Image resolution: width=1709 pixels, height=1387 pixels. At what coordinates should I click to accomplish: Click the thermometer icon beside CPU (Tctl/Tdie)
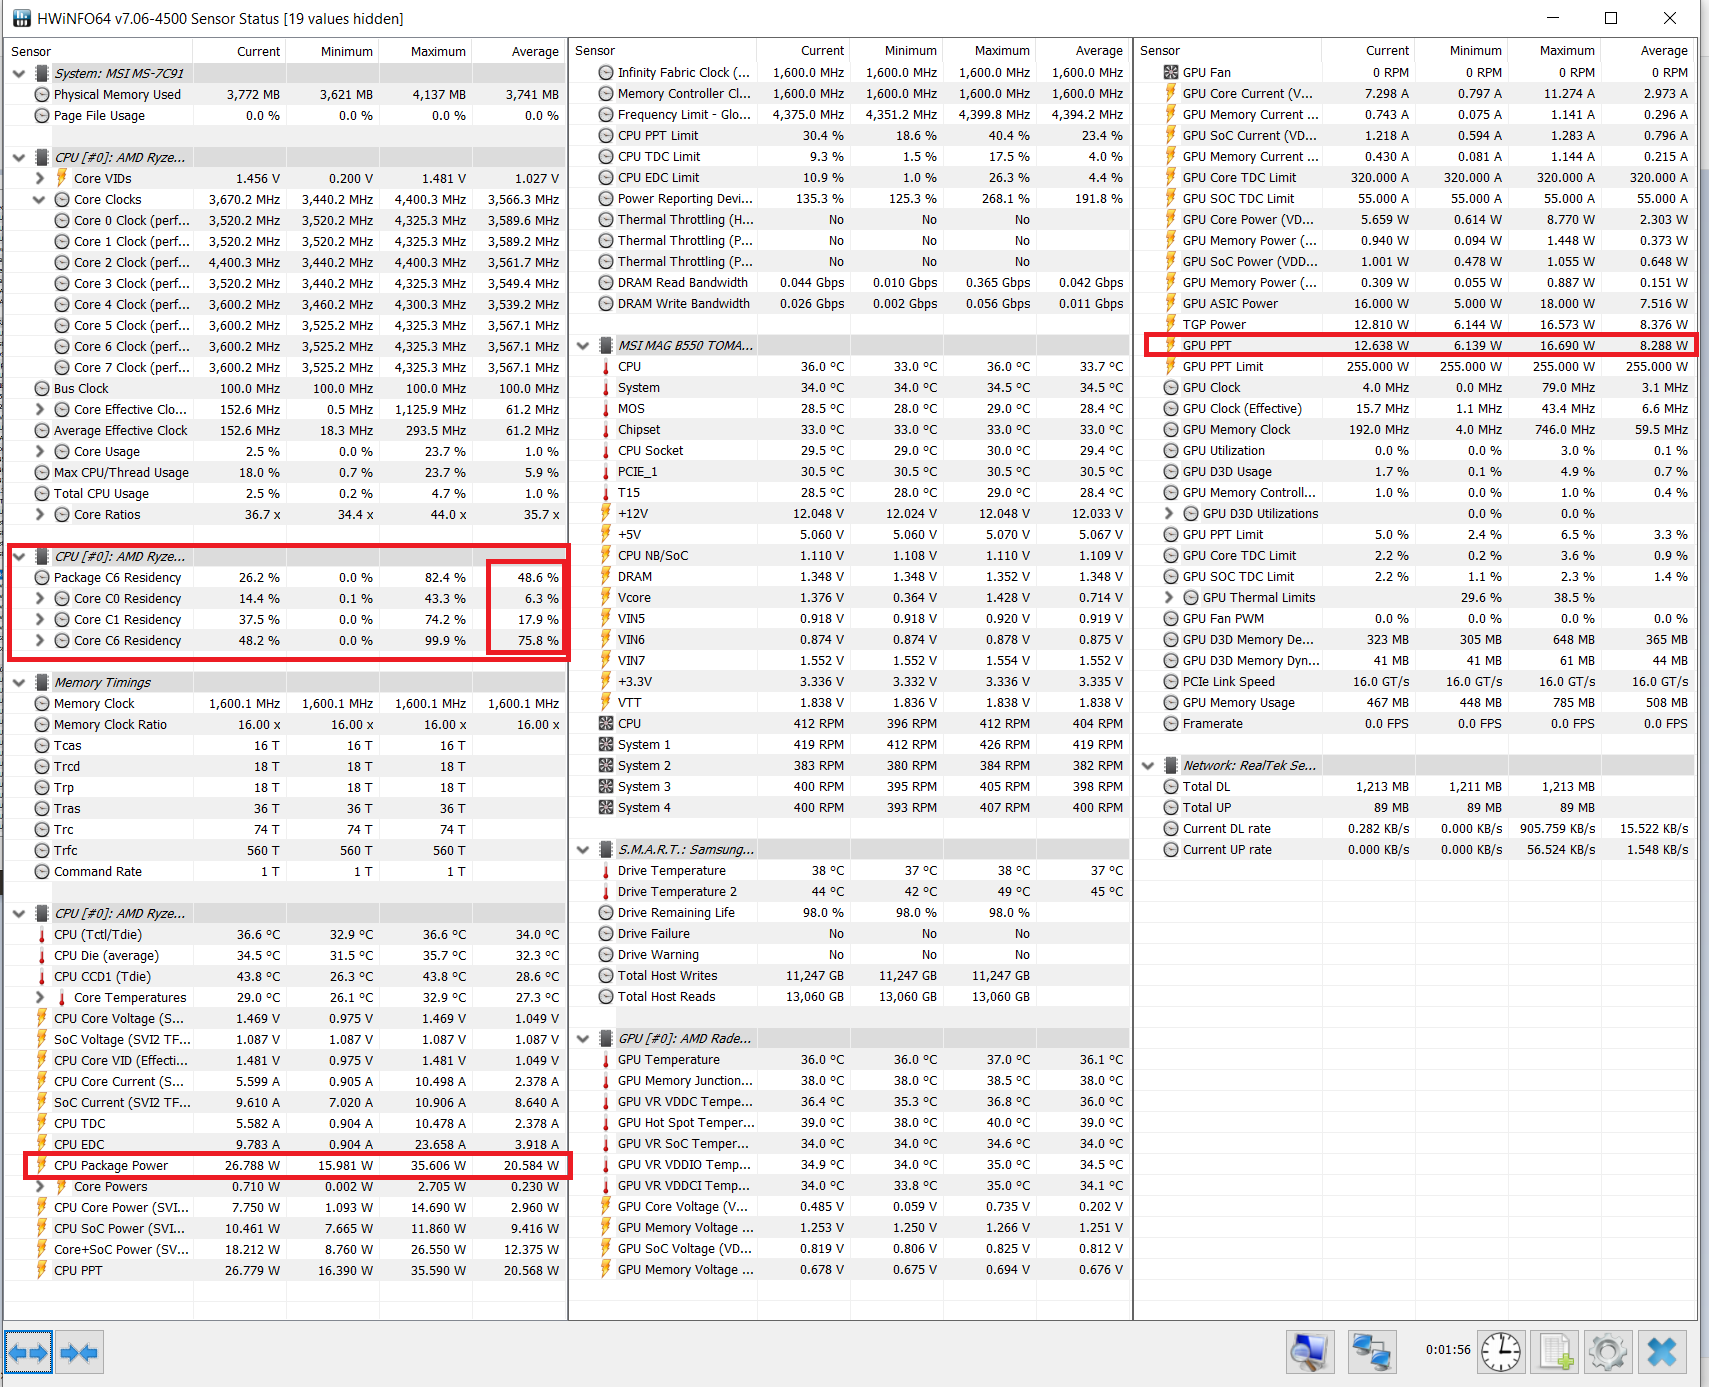pyautogui.click(x=42, y=934)
